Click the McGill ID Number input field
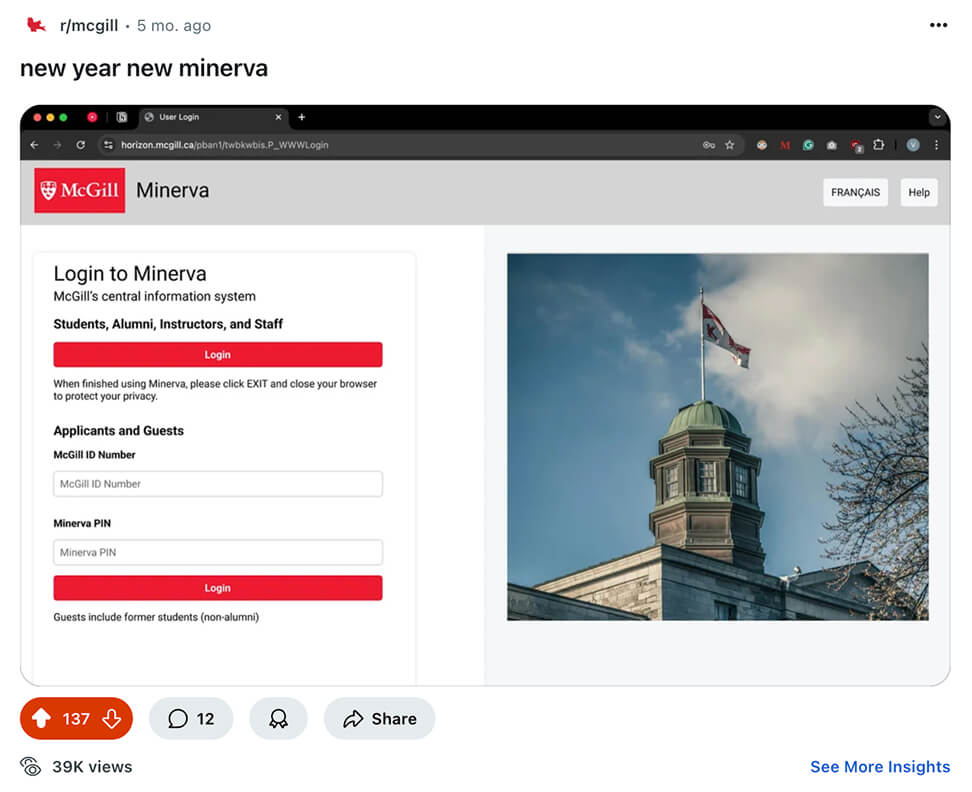Viewport: 972px width, 792px height. tap(218, 484)
